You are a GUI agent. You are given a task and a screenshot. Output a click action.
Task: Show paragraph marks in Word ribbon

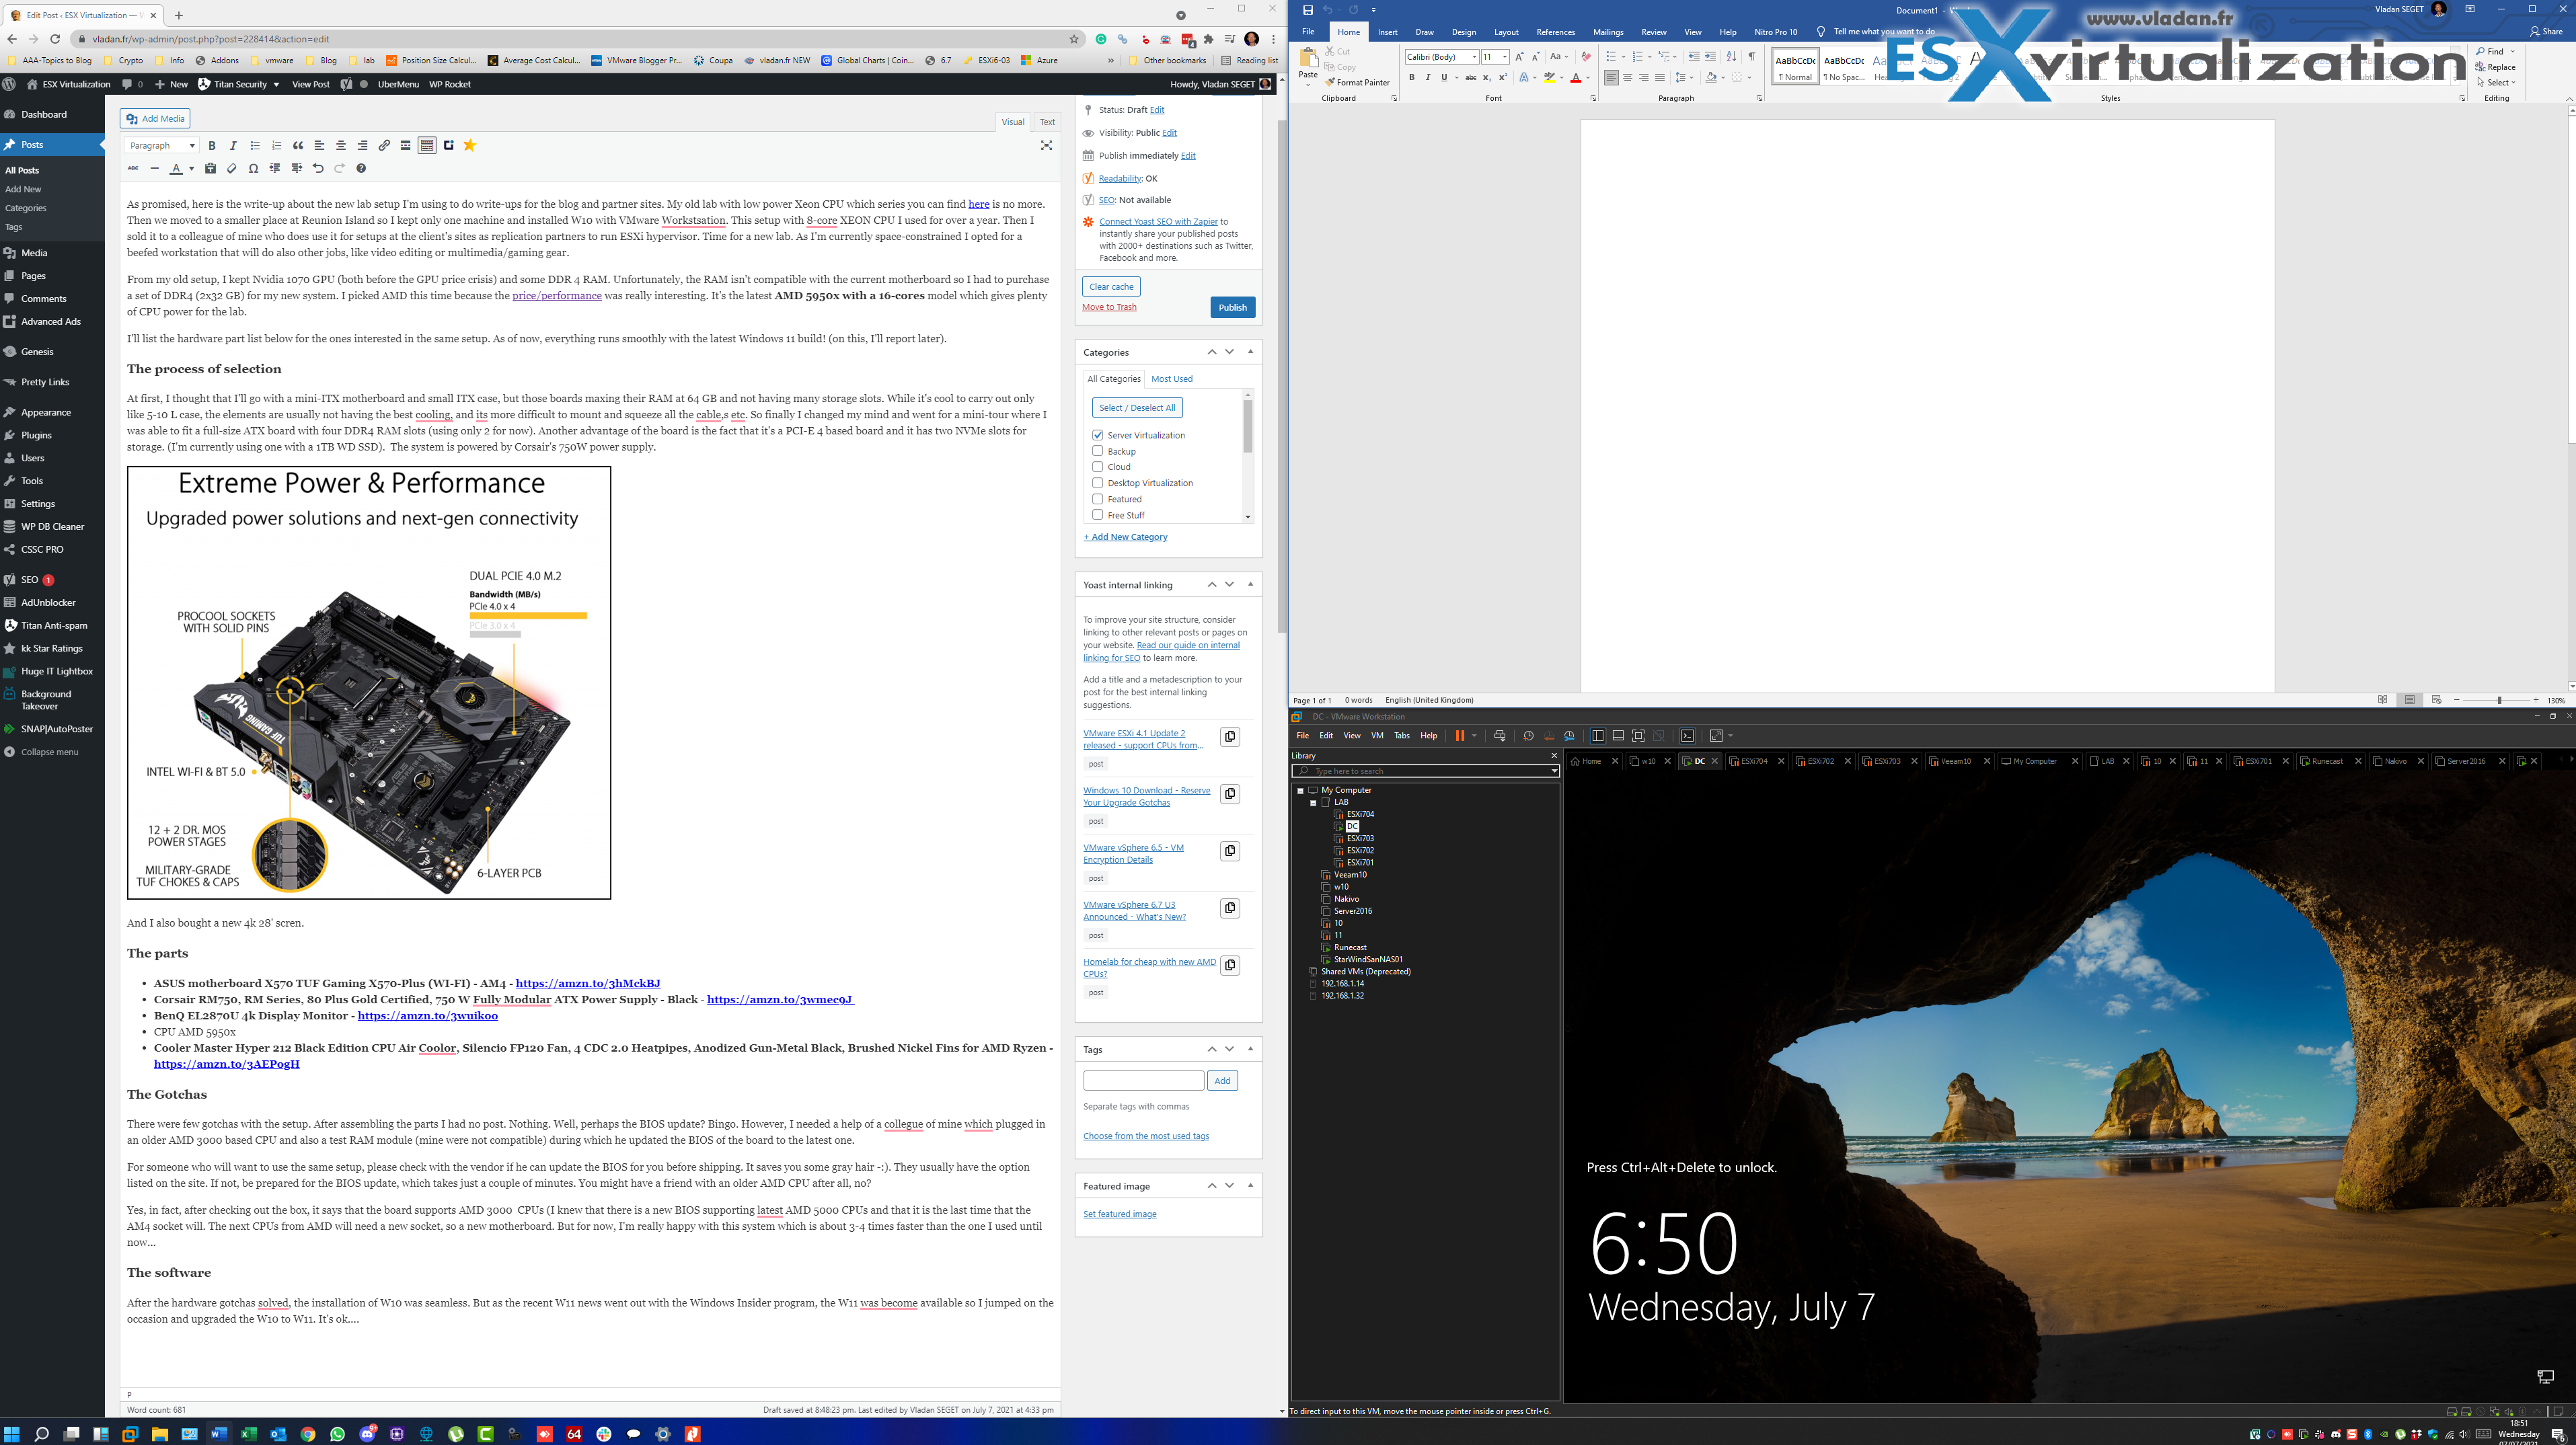tap(1751, 57)
